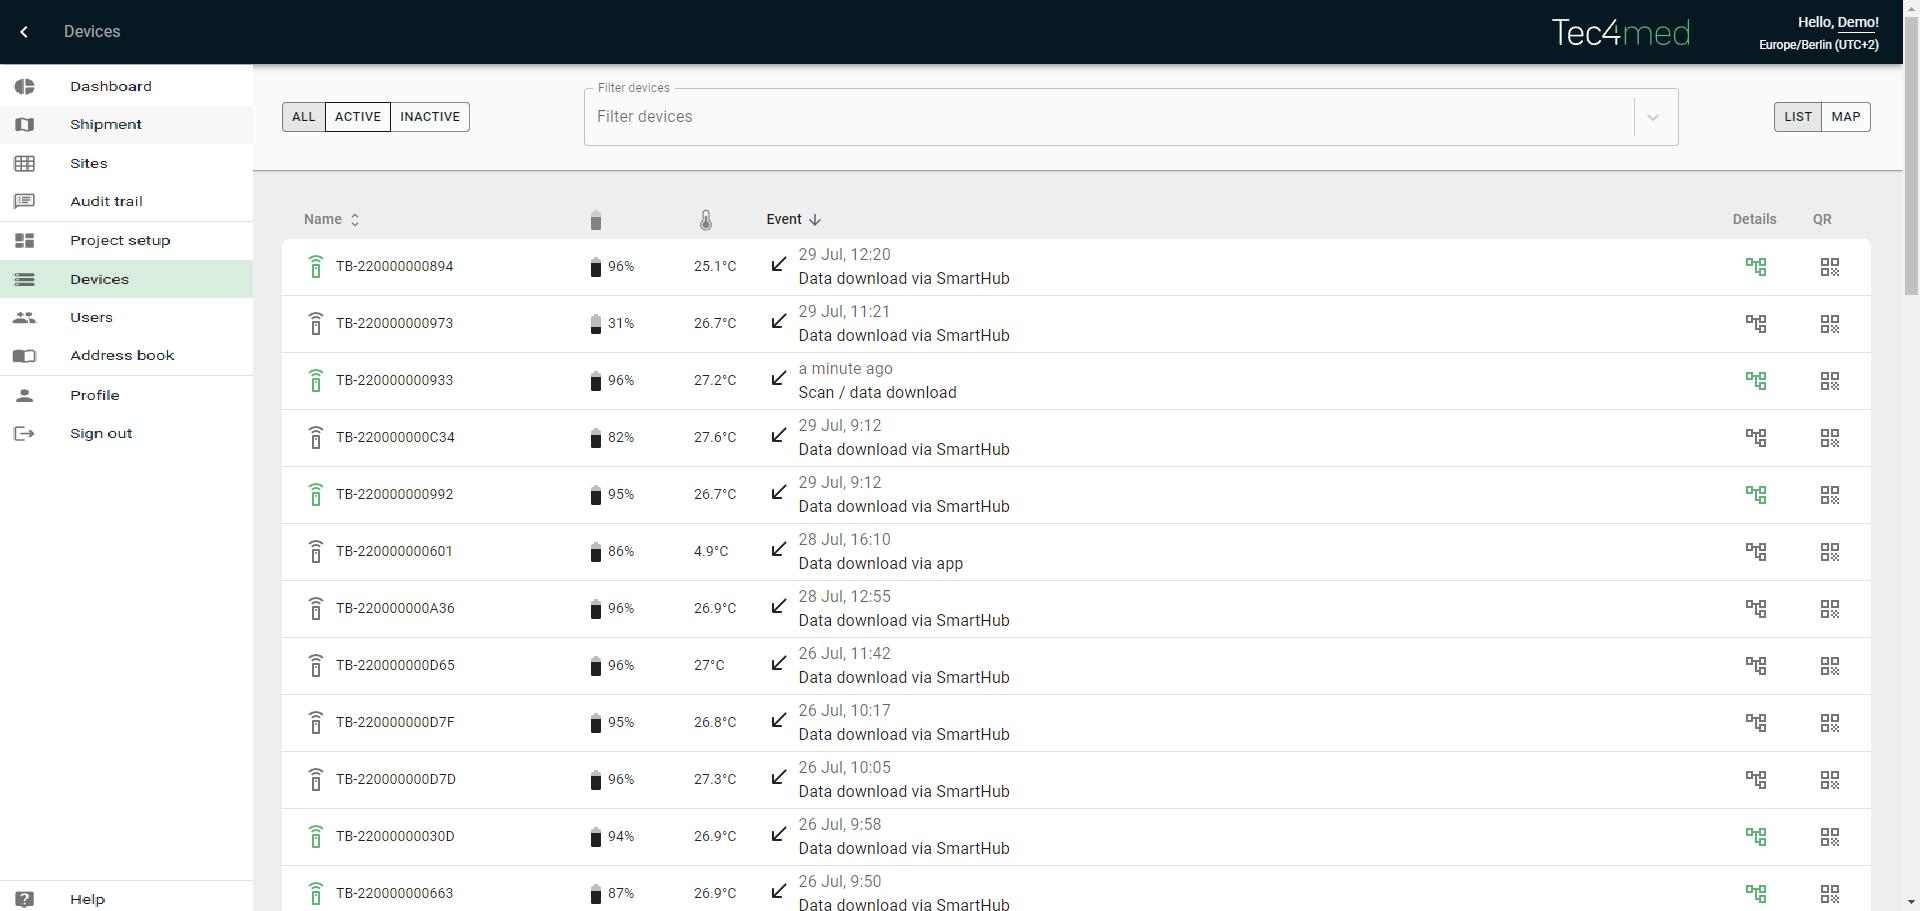Viewport: 1920px width, 911px height.
Task: Filter to ACTIVE devices
Action: [x=358, y=117]
